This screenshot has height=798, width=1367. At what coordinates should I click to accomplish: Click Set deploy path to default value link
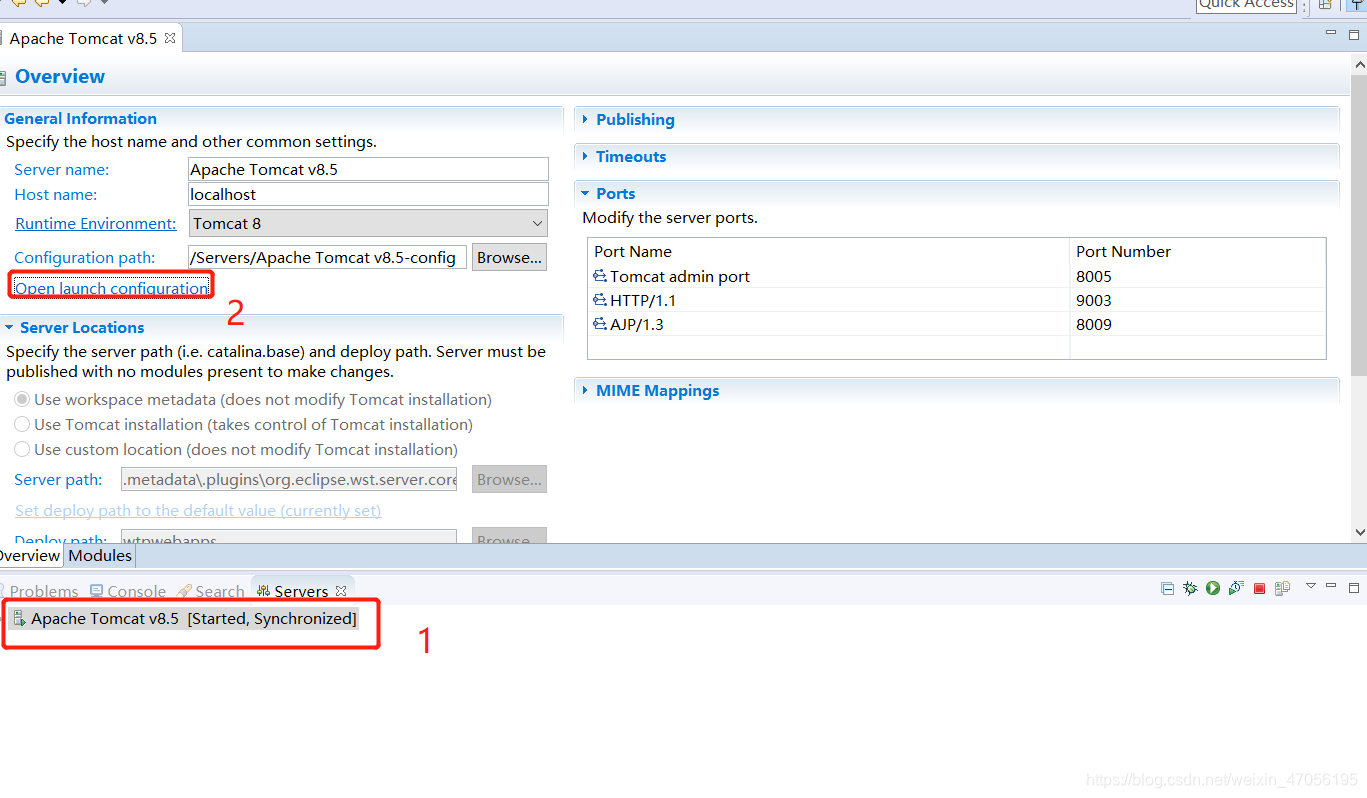tap(198, 510)
